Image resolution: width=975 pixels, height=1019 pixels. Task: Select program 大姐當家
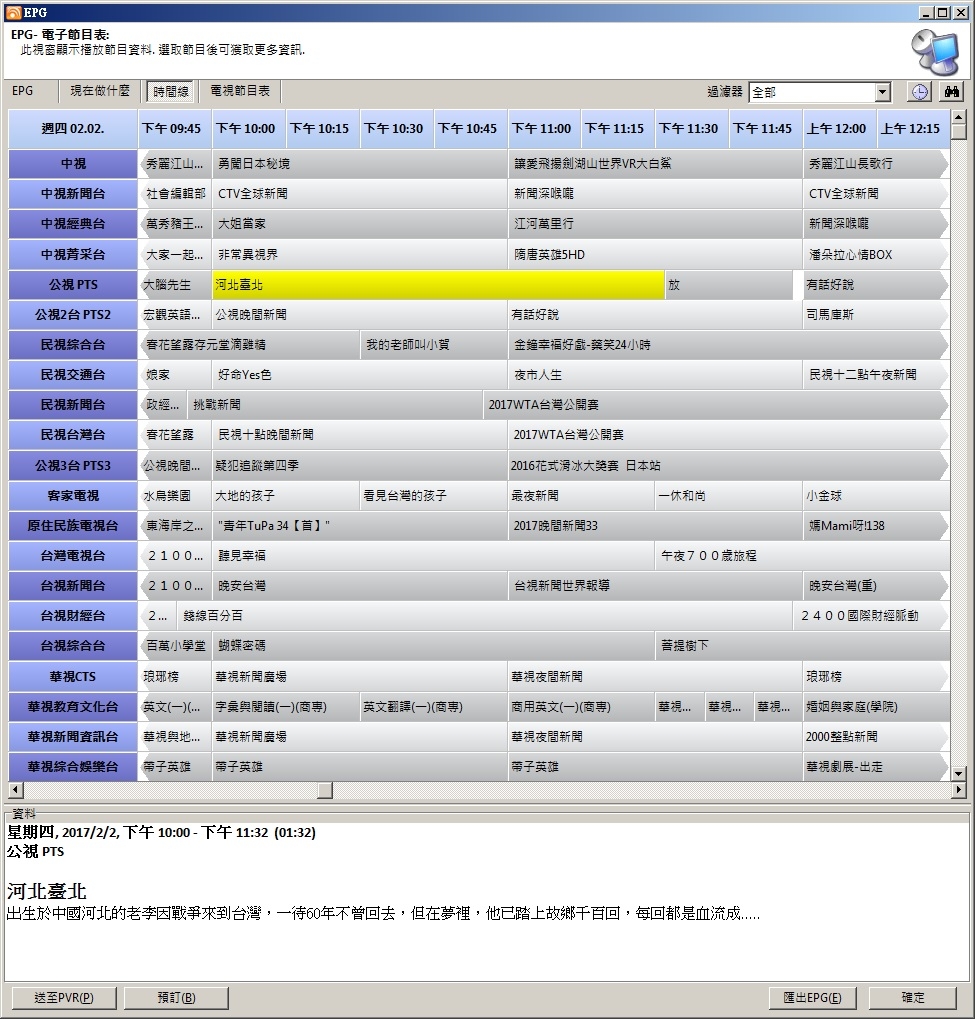pos(360,224)
